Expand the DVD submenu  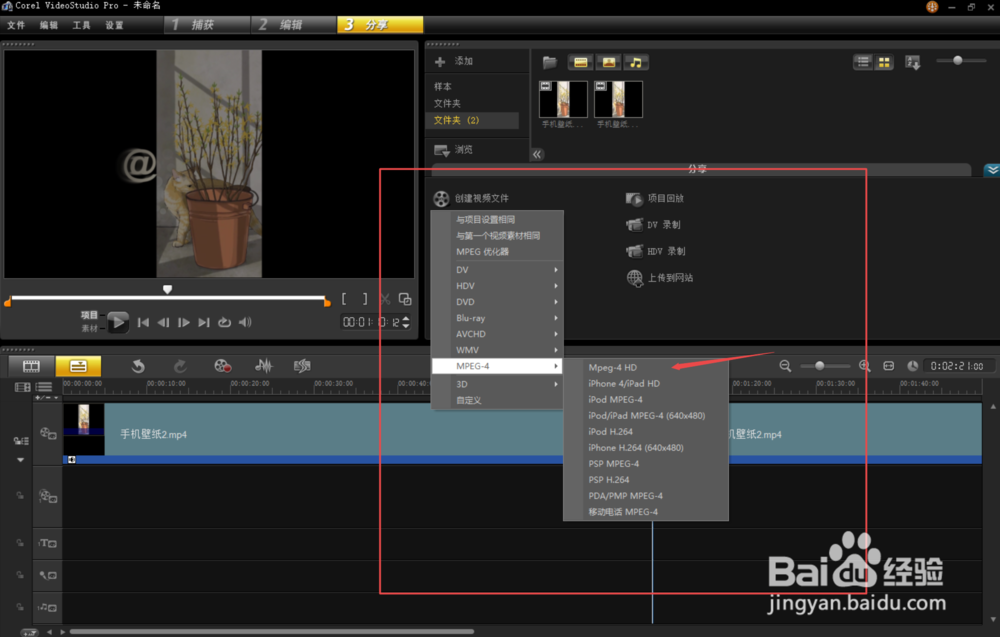497,302
